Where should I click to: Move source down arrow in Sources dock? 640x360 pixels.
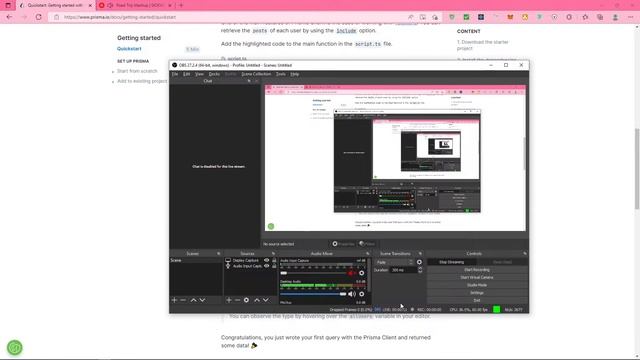click(x=266, y=300)
